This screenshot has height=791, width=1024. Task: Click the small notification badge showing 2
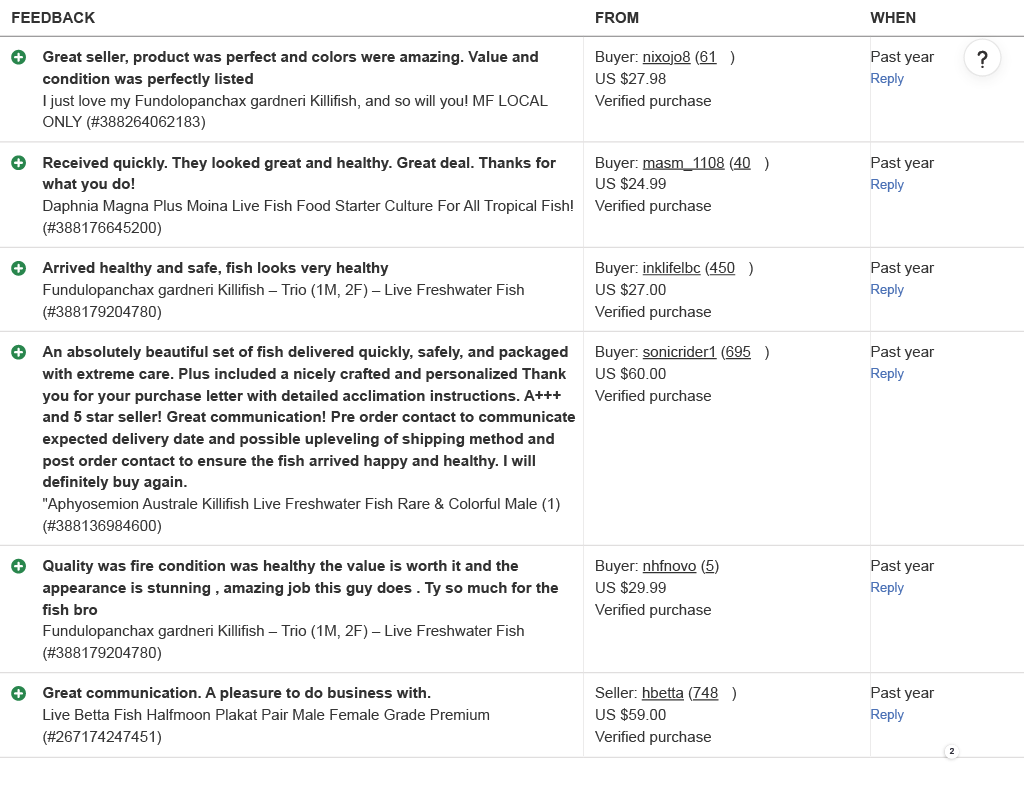(x=951, y=751)
